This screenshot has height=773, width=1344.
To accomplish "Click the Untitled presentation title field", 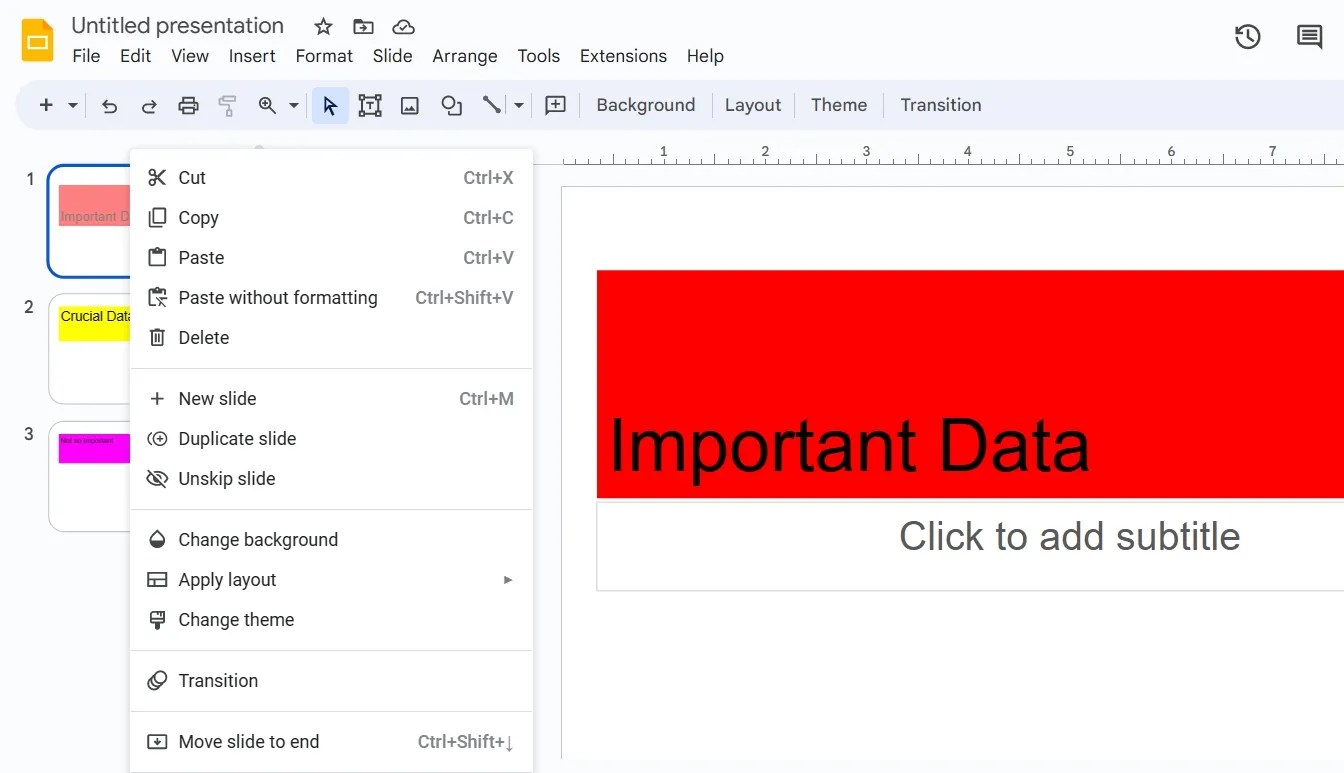I will [177, 25].
